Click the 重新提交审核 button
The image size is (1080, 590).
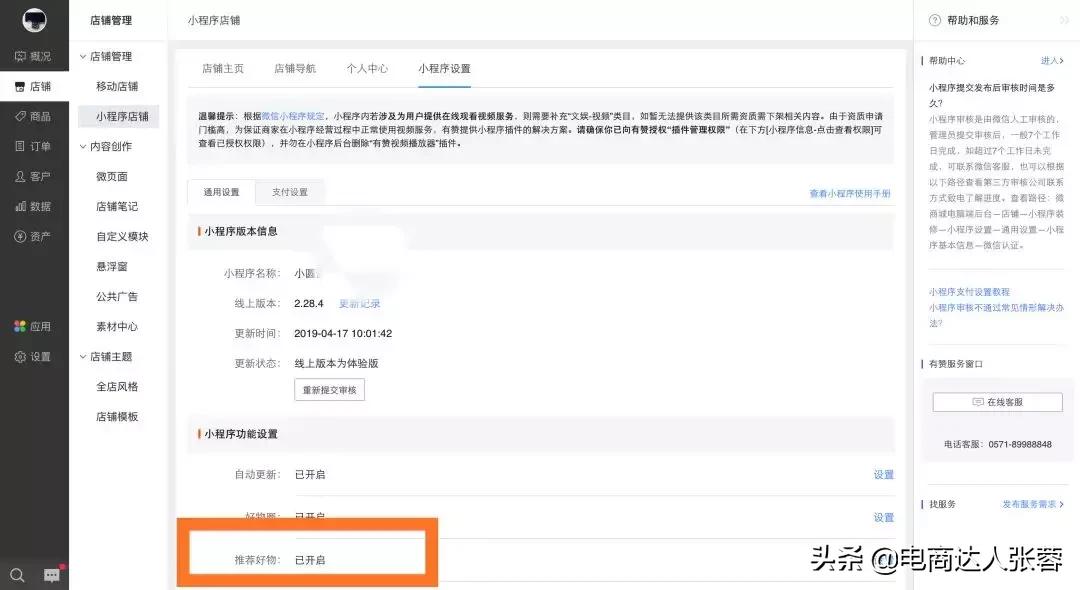coord(328,390)
